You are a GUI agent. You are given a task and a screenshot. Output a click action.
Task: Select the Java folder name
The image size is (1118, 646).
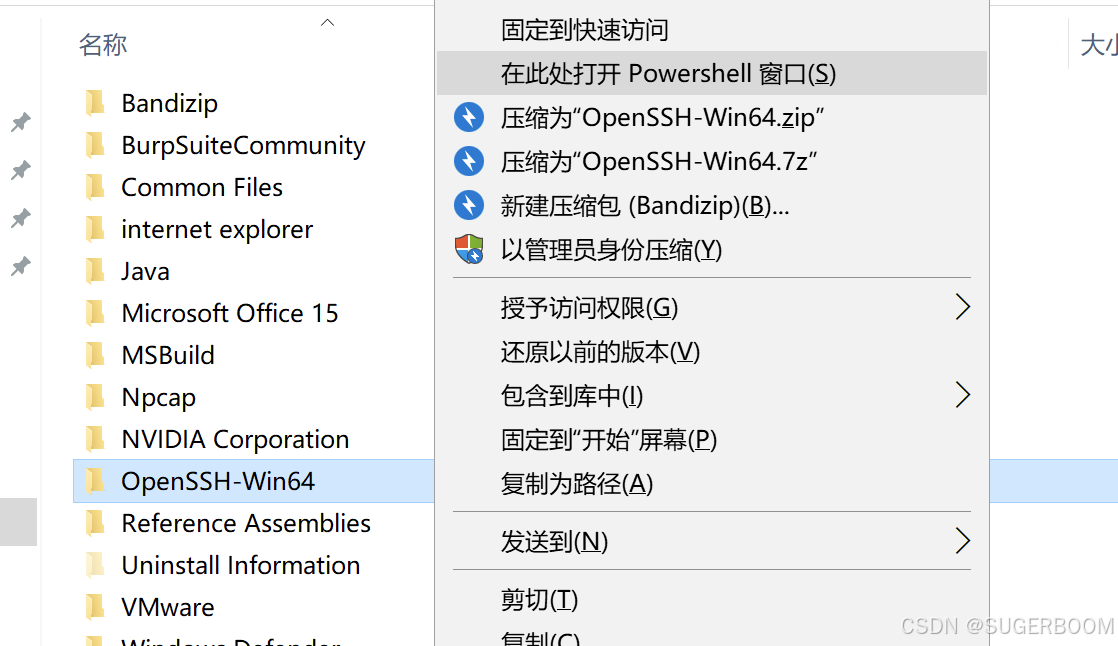[145, 272]
